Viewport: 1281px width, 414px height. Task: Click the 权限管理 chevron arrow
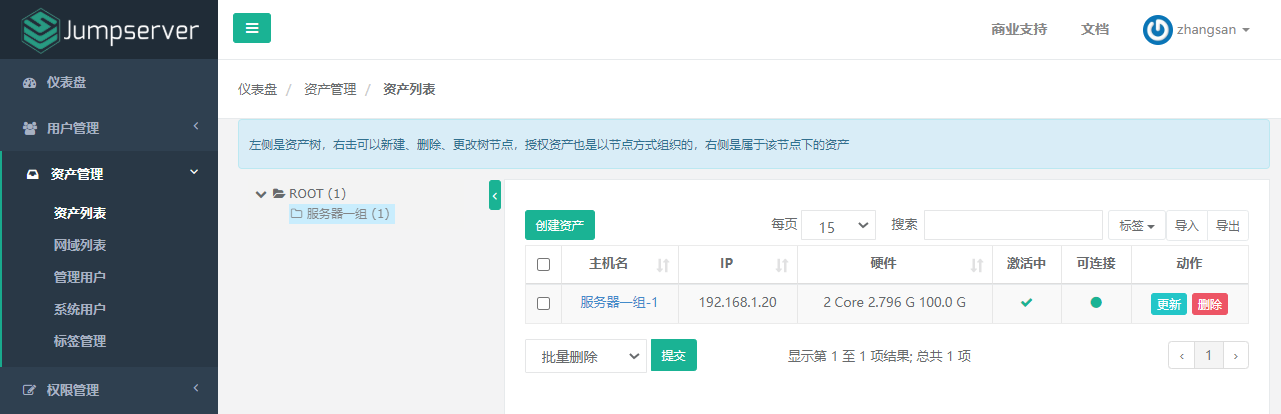point(196,388)
